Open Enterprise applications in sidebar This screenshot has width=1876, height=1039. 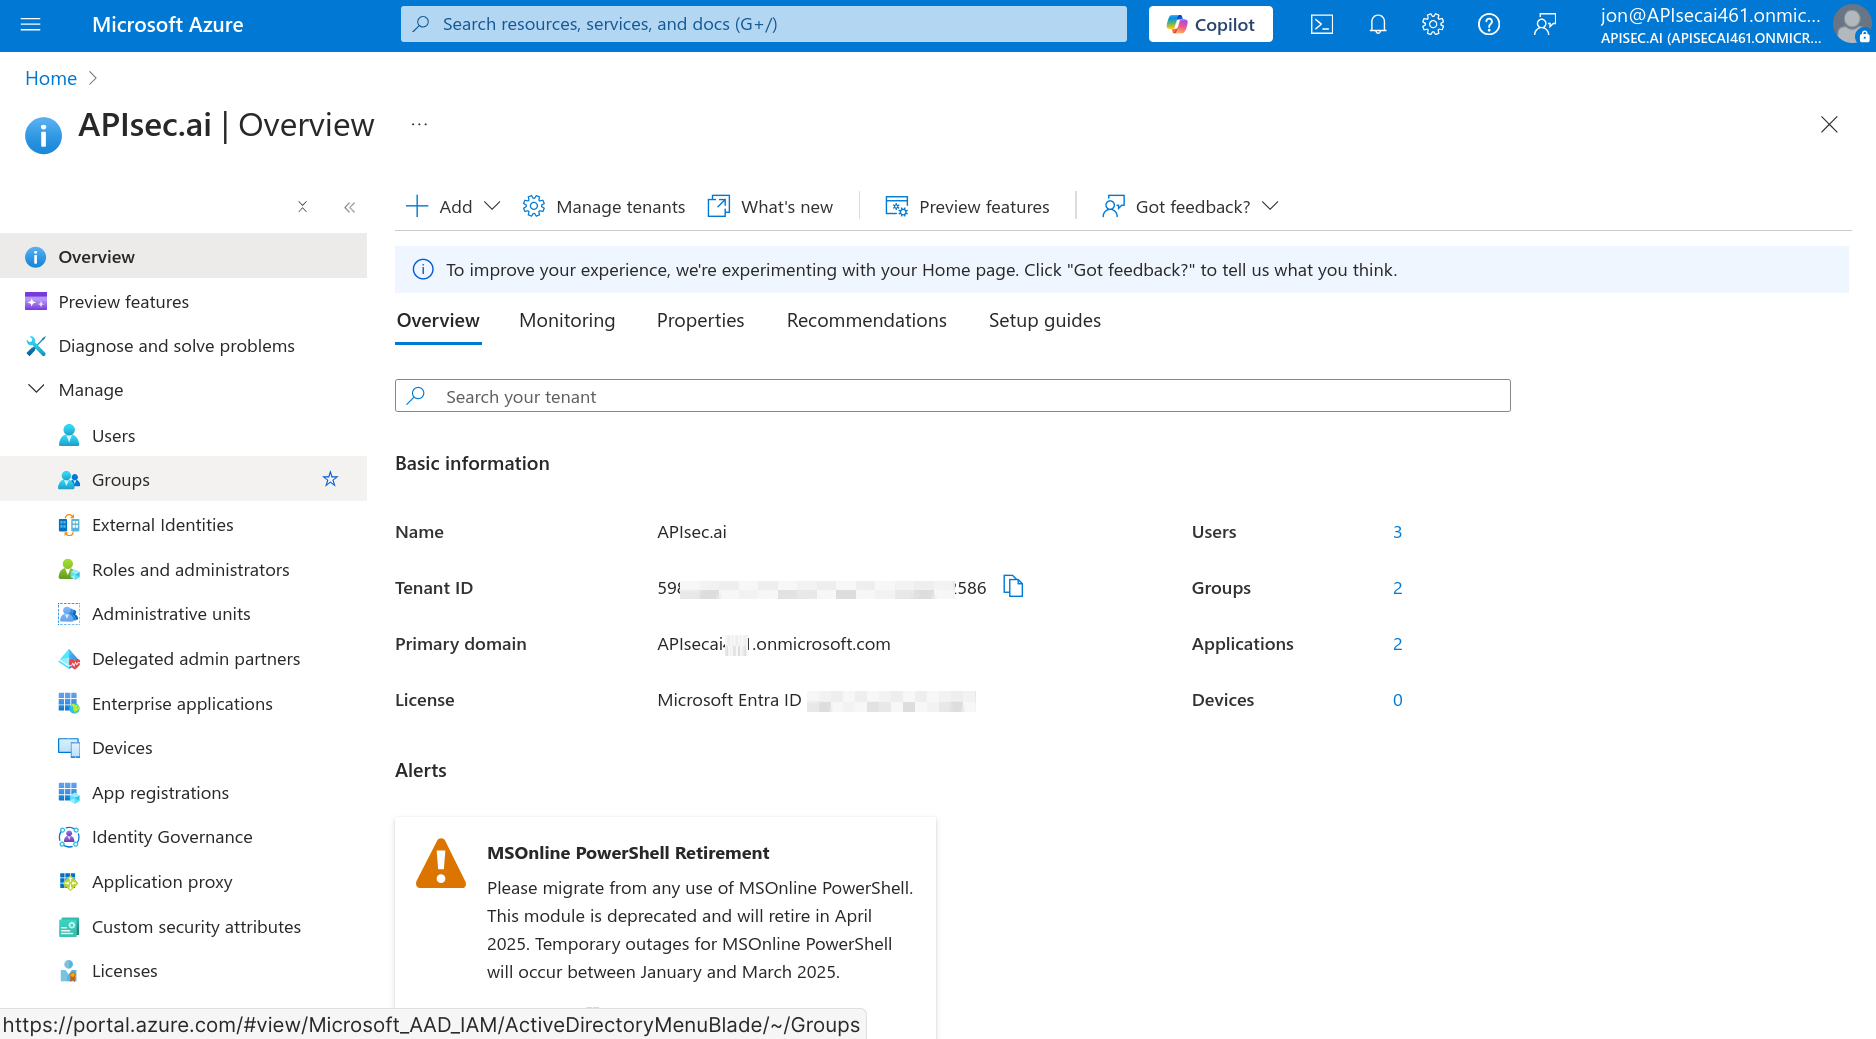(x=182, y=704)
